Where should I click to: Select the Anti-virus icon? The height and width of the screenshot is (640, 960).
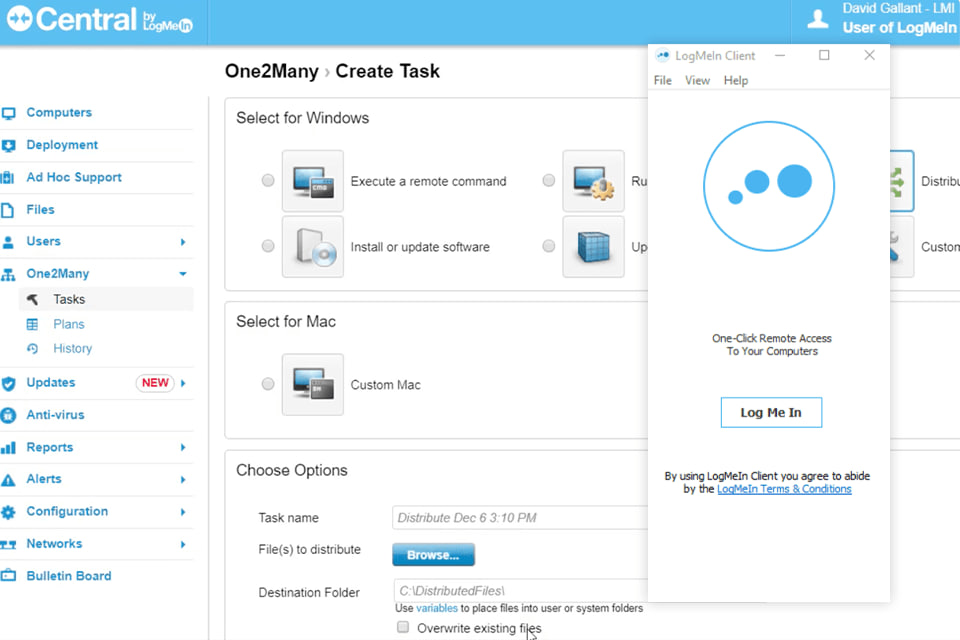8,415
